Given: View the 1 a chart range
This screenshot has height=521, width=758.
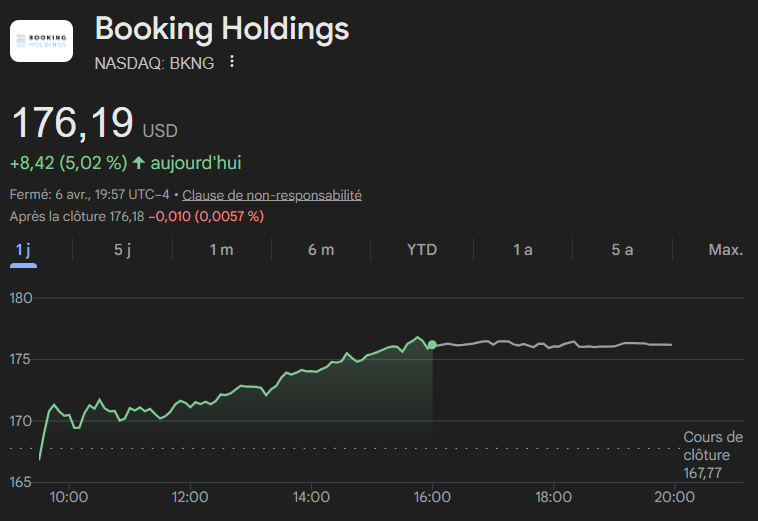Looking at the screenshot, I should 522,250.
